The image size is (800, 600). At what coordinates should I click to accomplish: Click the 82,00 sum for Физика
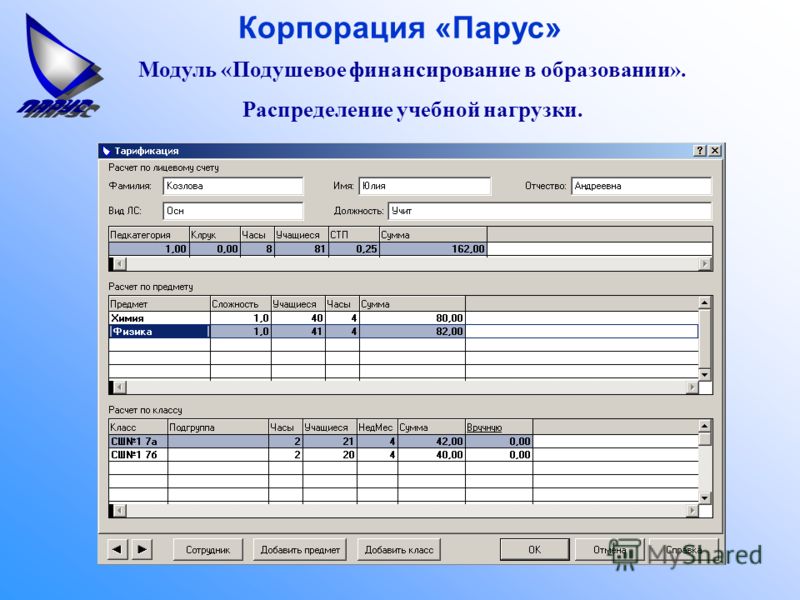(412, 332)
